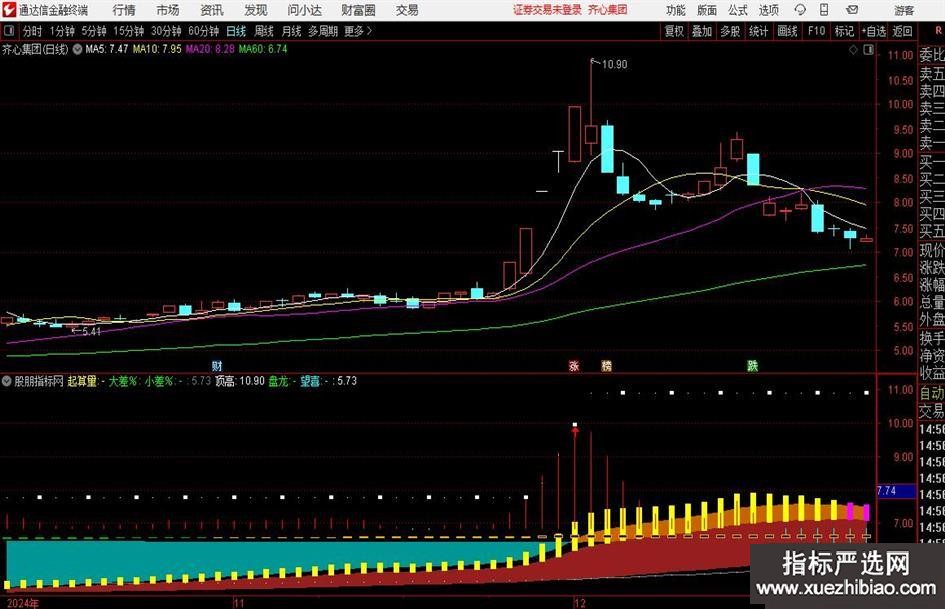Open the 公式 menu

tap(738, 10)
